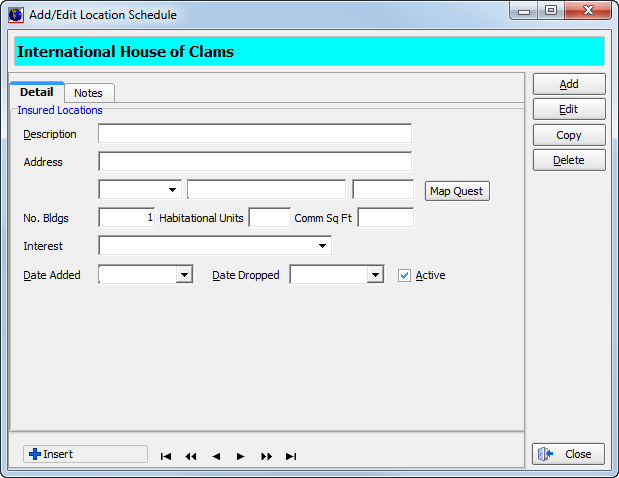Open the Date Added date picker
This screenshot has width=619, height=478.
(184, 275)
